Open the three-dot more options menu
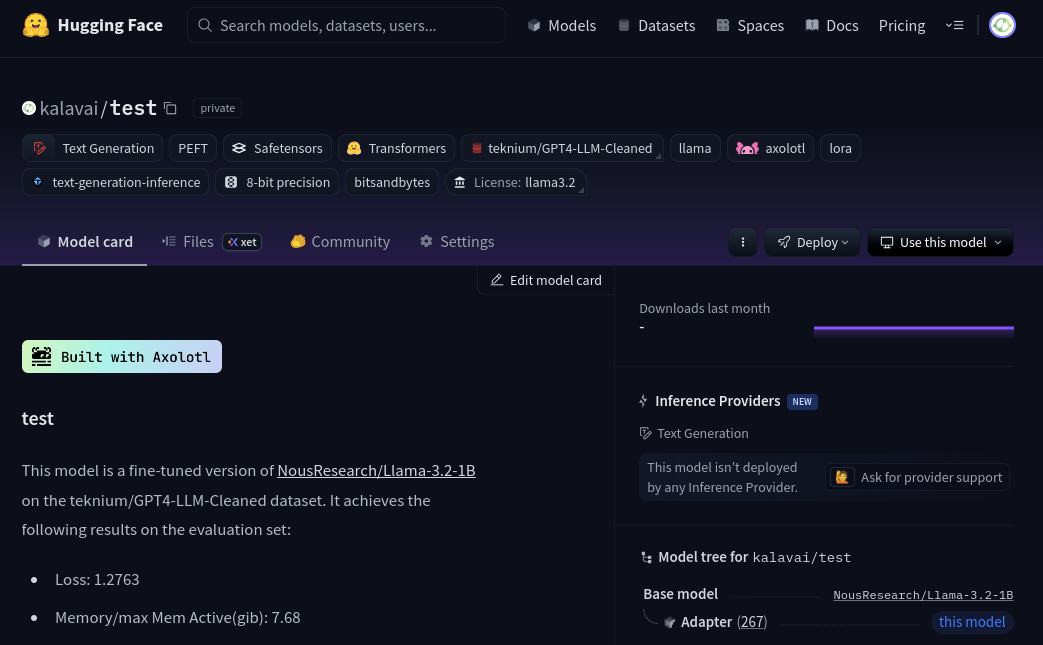The width and height of the screenshot is (1043, 645). [x=743, y=242]
